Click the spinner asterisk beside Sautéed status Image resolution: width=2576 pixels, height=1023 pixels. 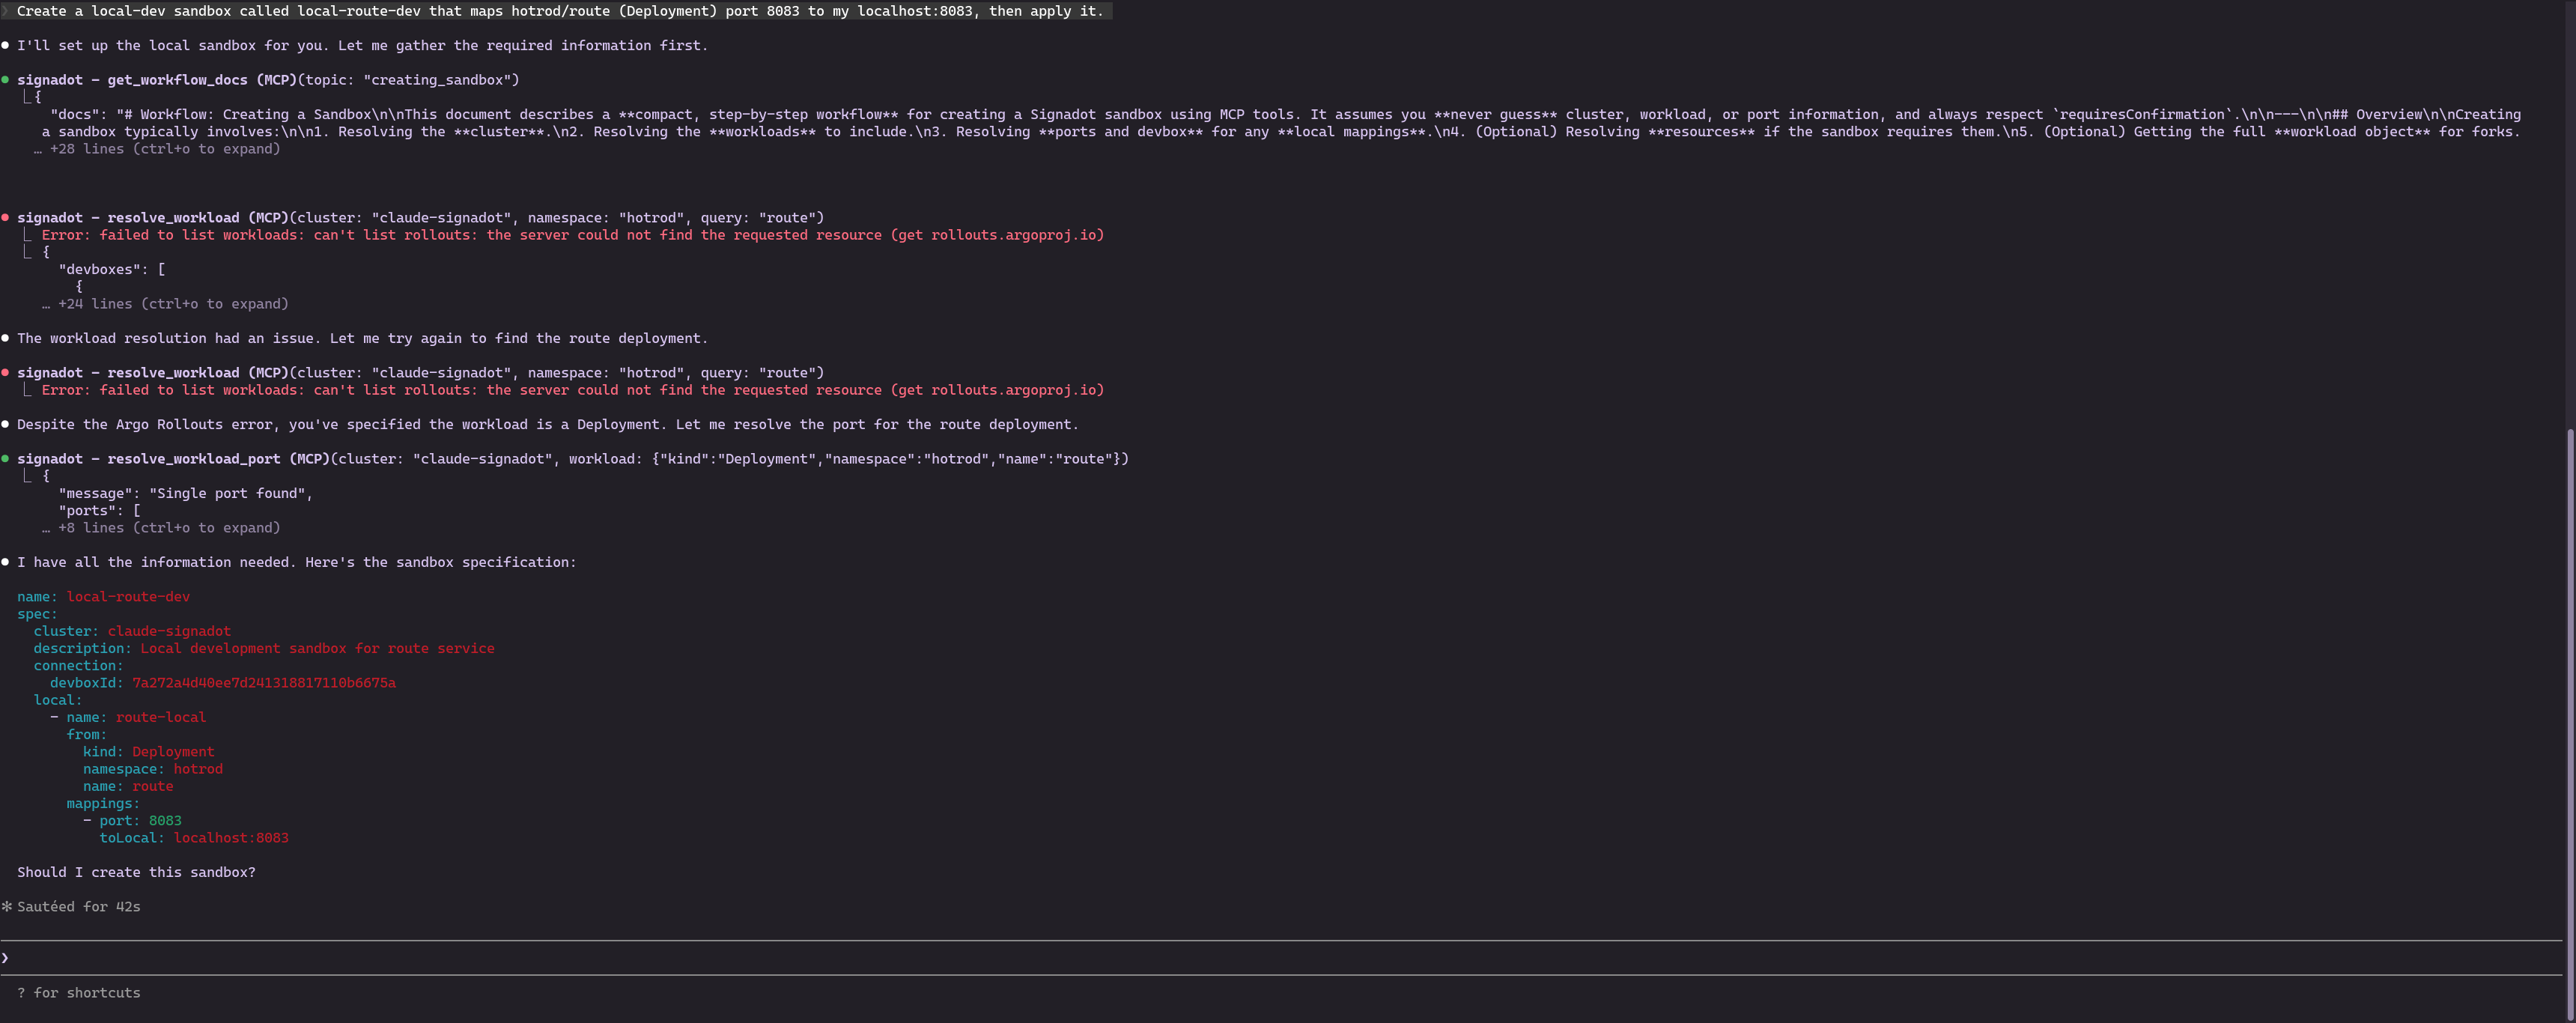click(x=7, y=906)
